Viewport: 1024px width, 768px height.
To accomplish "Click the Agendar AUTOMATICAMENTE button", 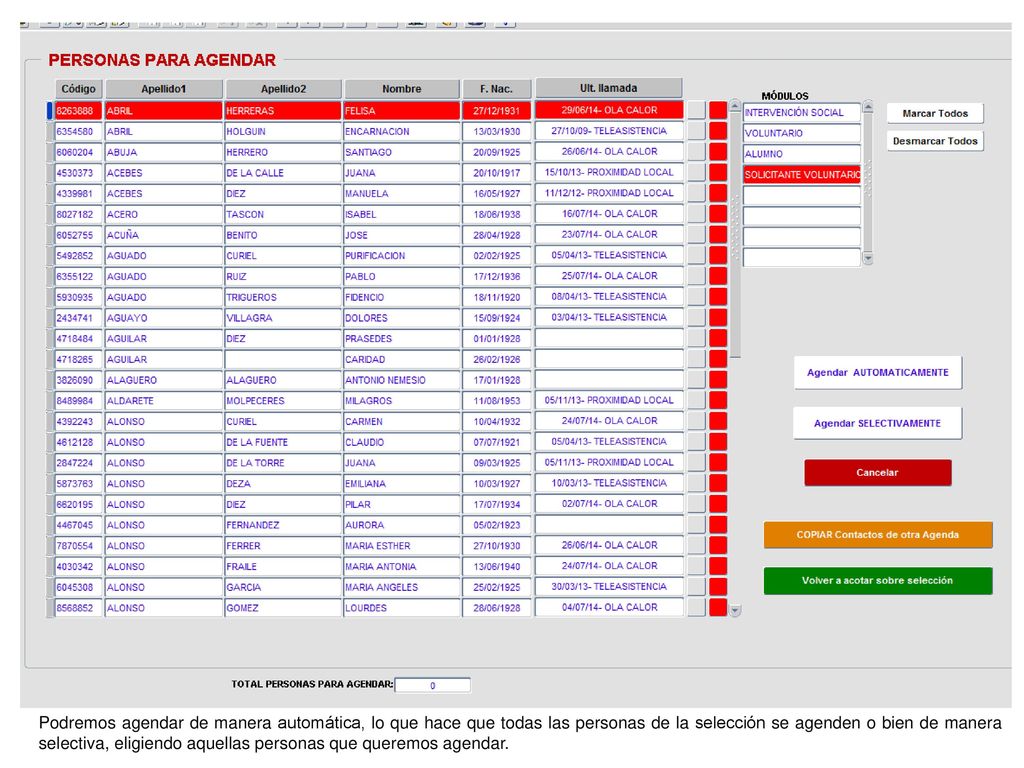I will (x=877, y=372).
